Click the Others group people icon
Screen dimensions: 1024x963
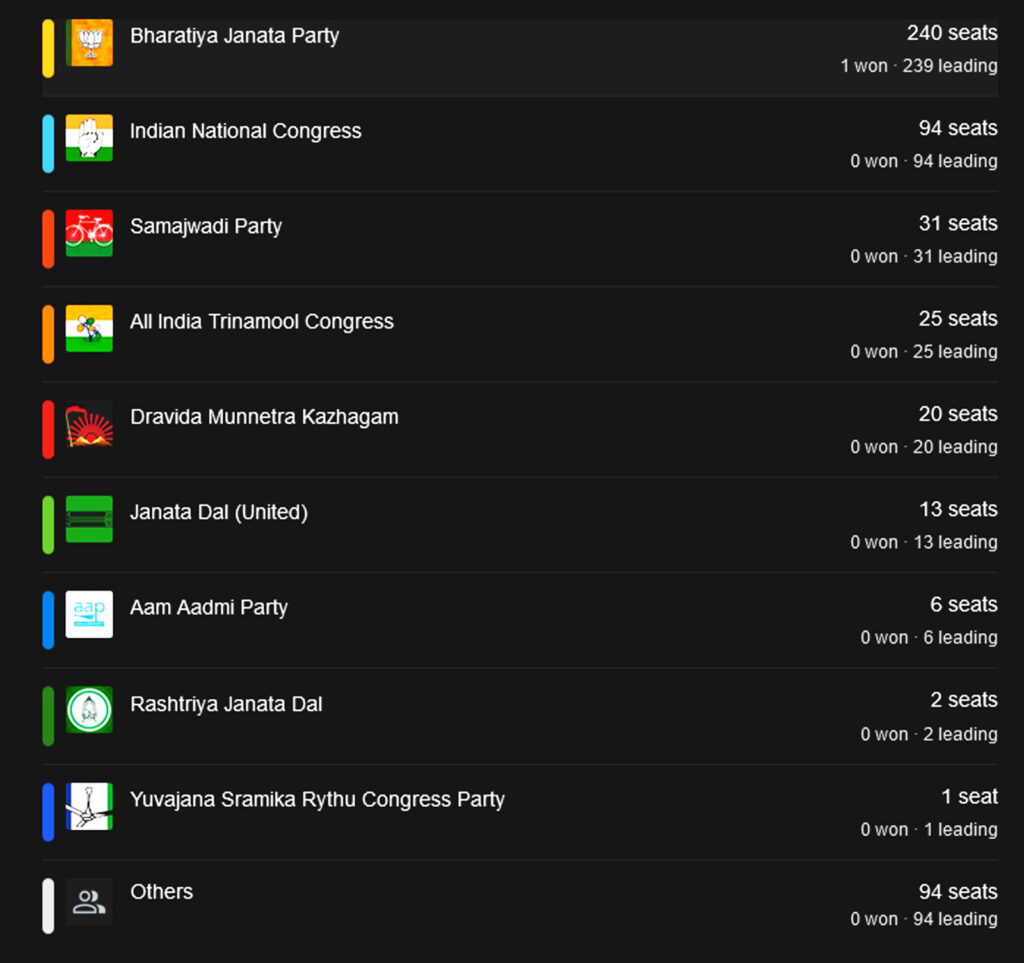tap(89, 901)
